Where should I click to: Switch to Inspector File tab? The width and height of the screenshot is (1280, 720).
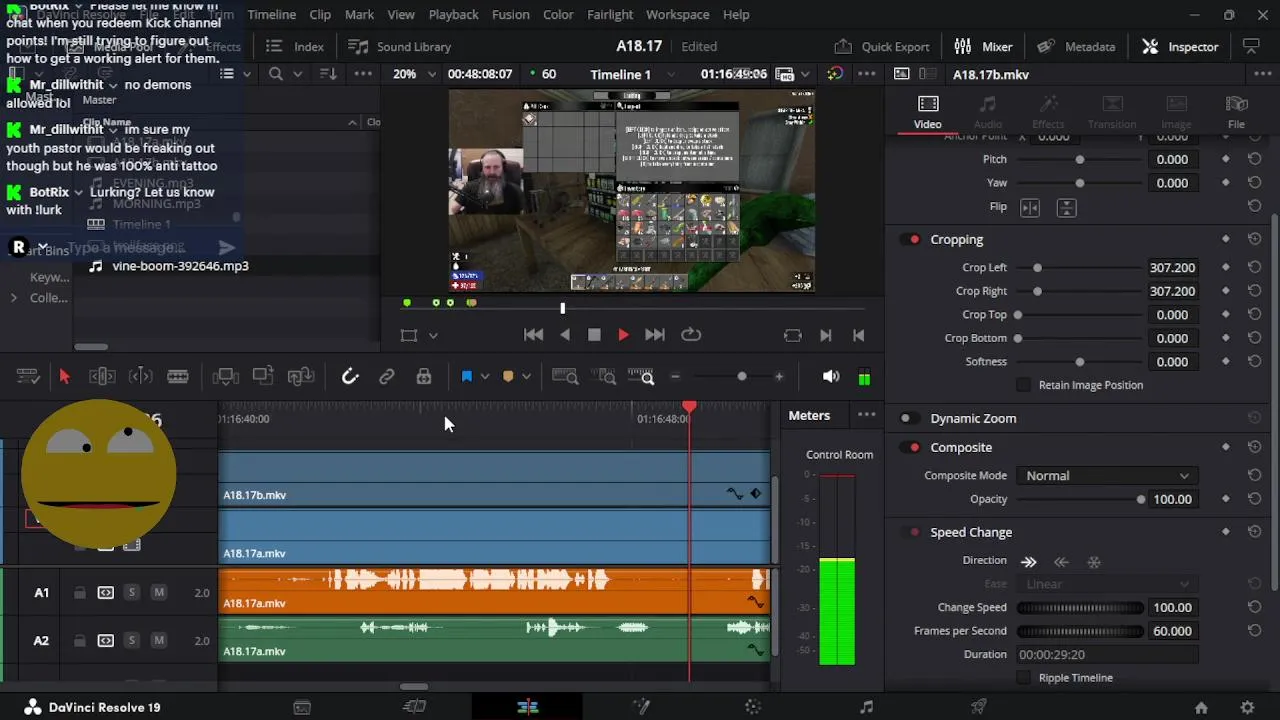click(1236, 112)
